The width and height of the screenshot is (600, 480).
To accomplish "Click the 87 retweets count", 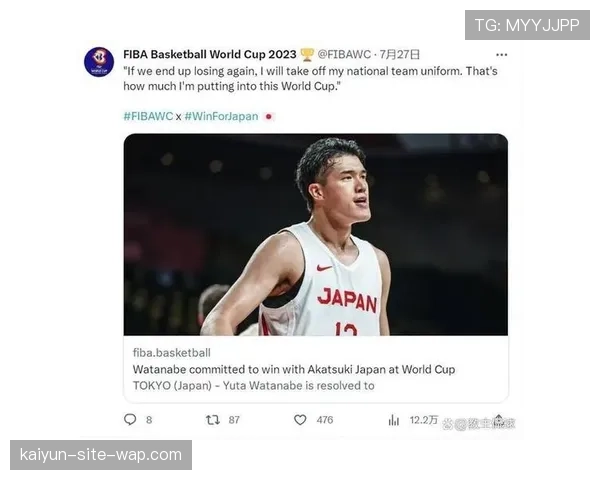I will coord(234,420).
